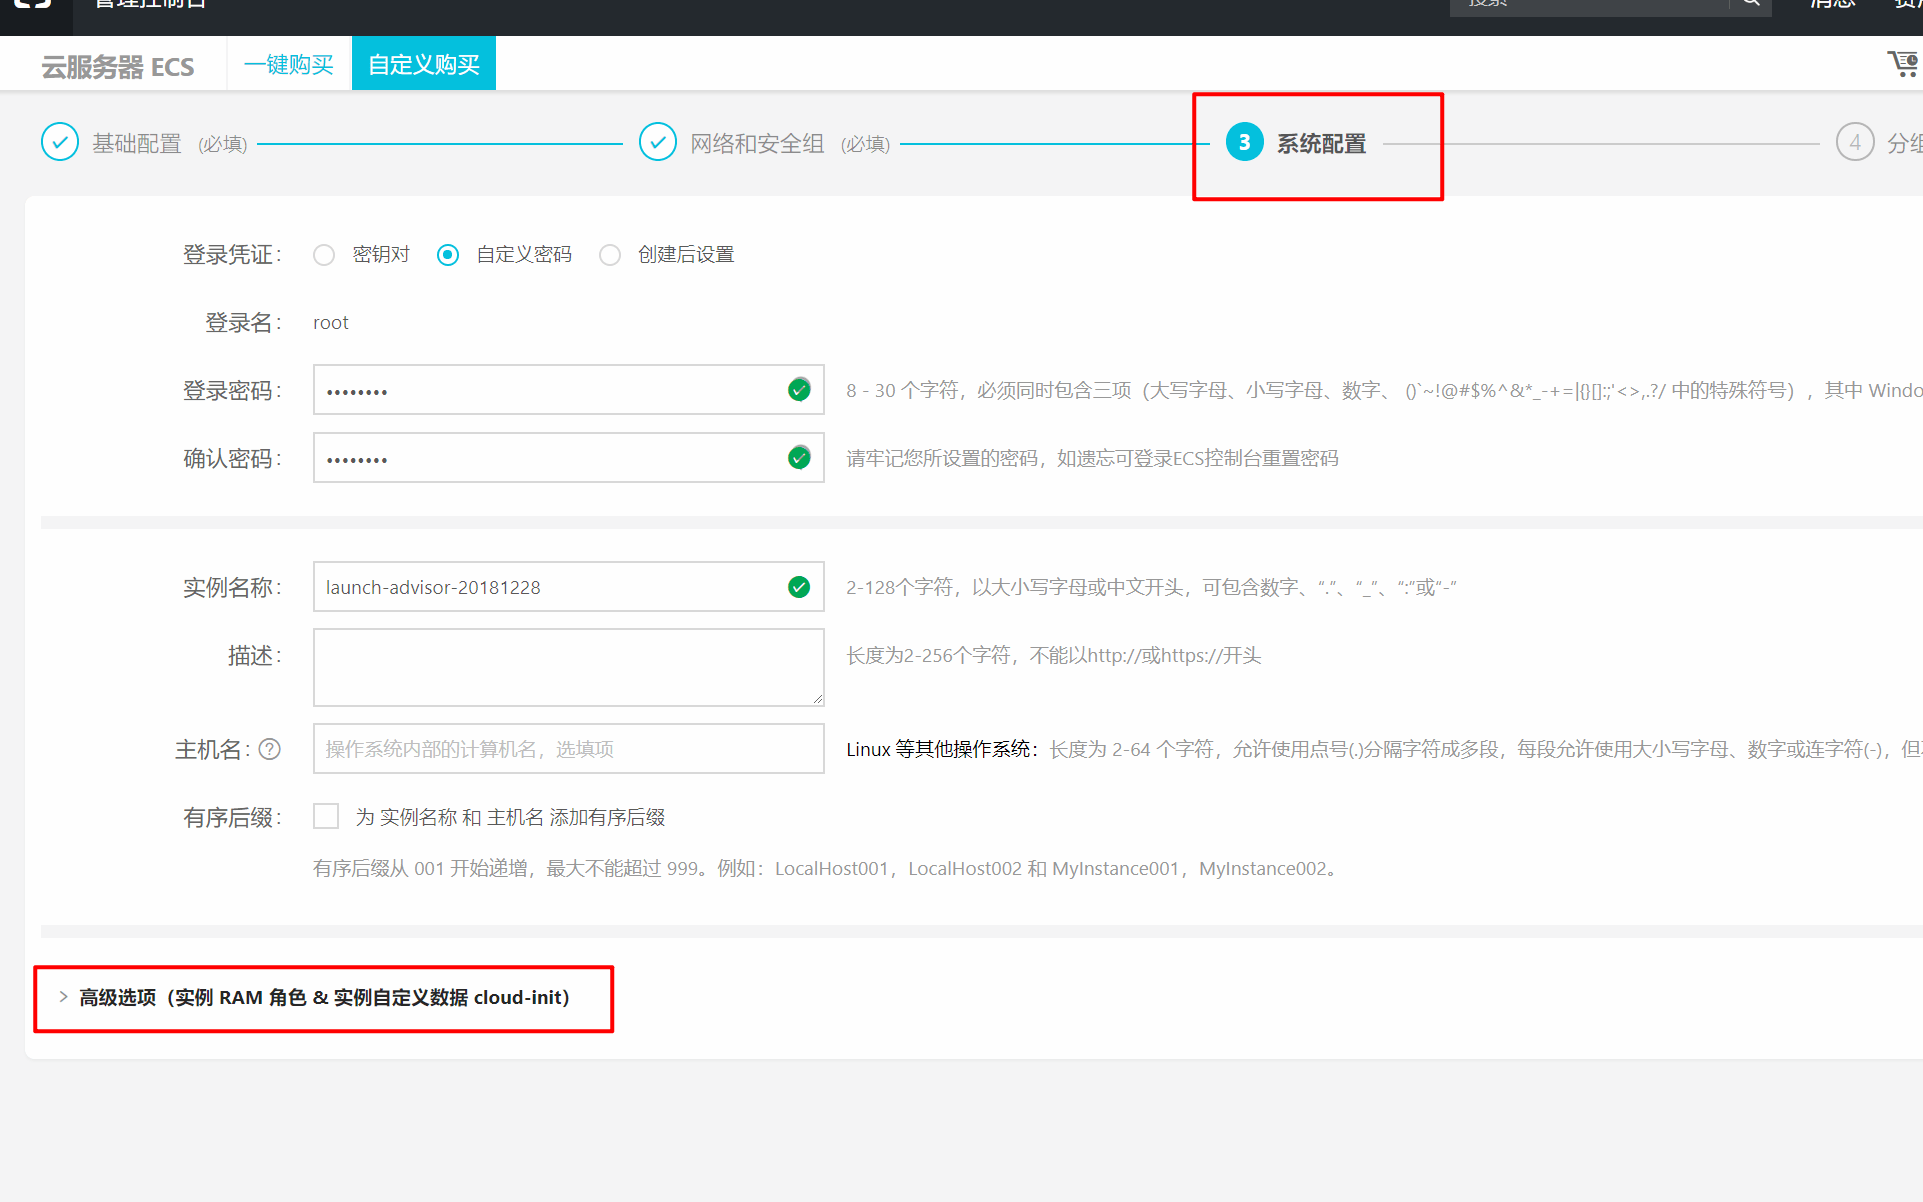Click the 系统配置 step label

tap(1321, 144)
